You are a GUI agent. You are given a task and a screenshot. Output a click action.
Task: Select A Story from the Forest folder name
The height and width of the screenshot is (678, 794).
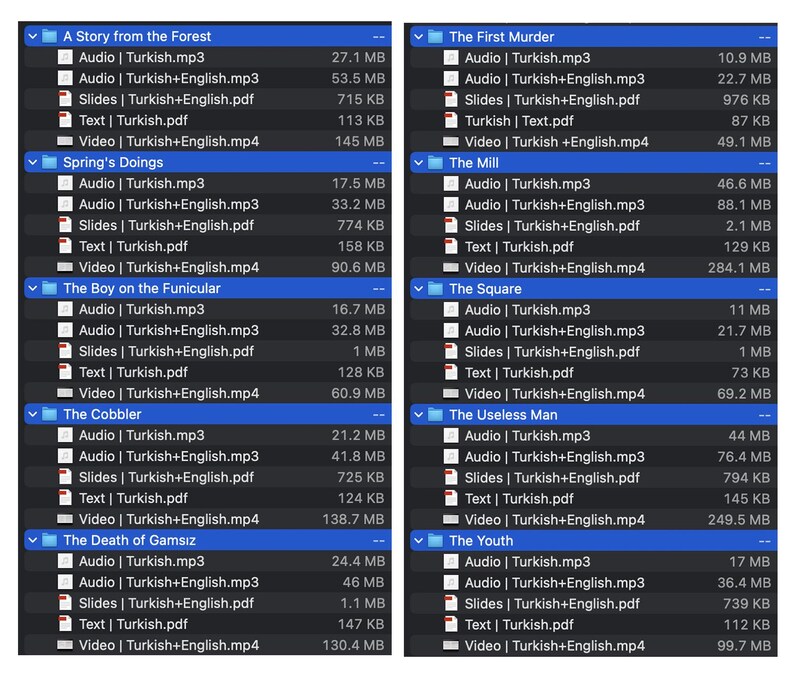click(137, 36)
